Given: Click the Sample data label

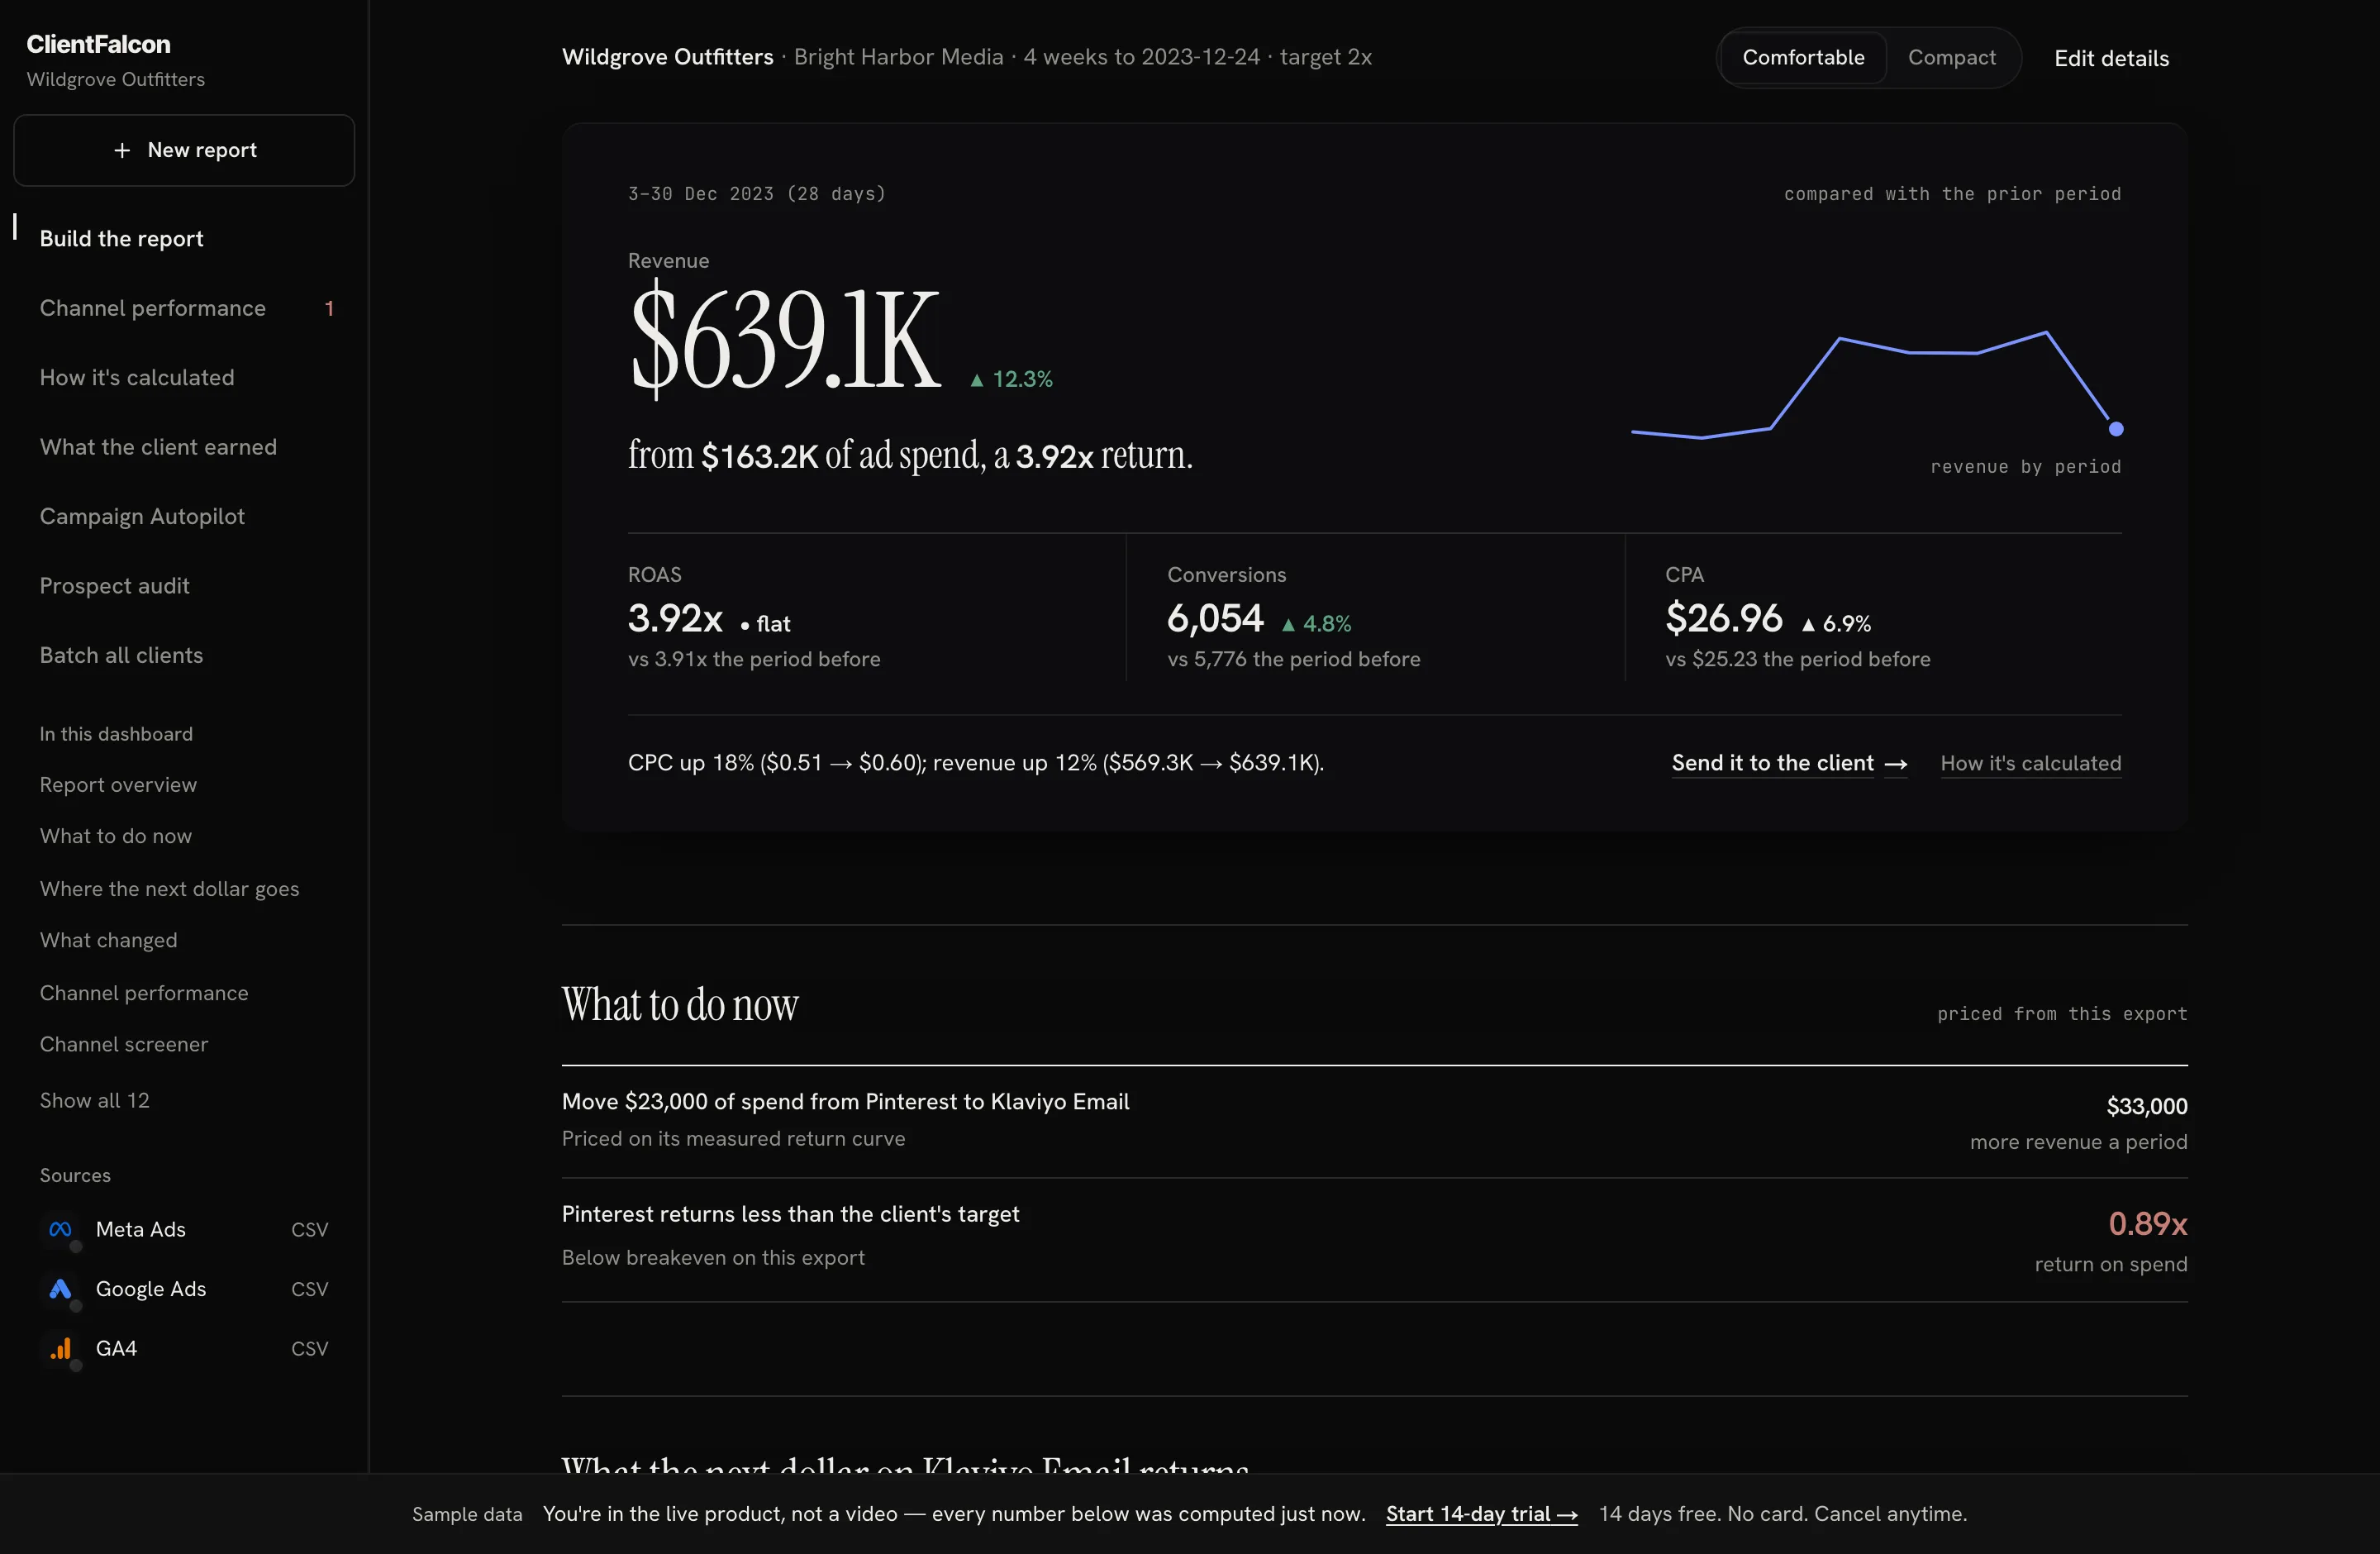Looking at the screenshot, I should (467, 1514).
